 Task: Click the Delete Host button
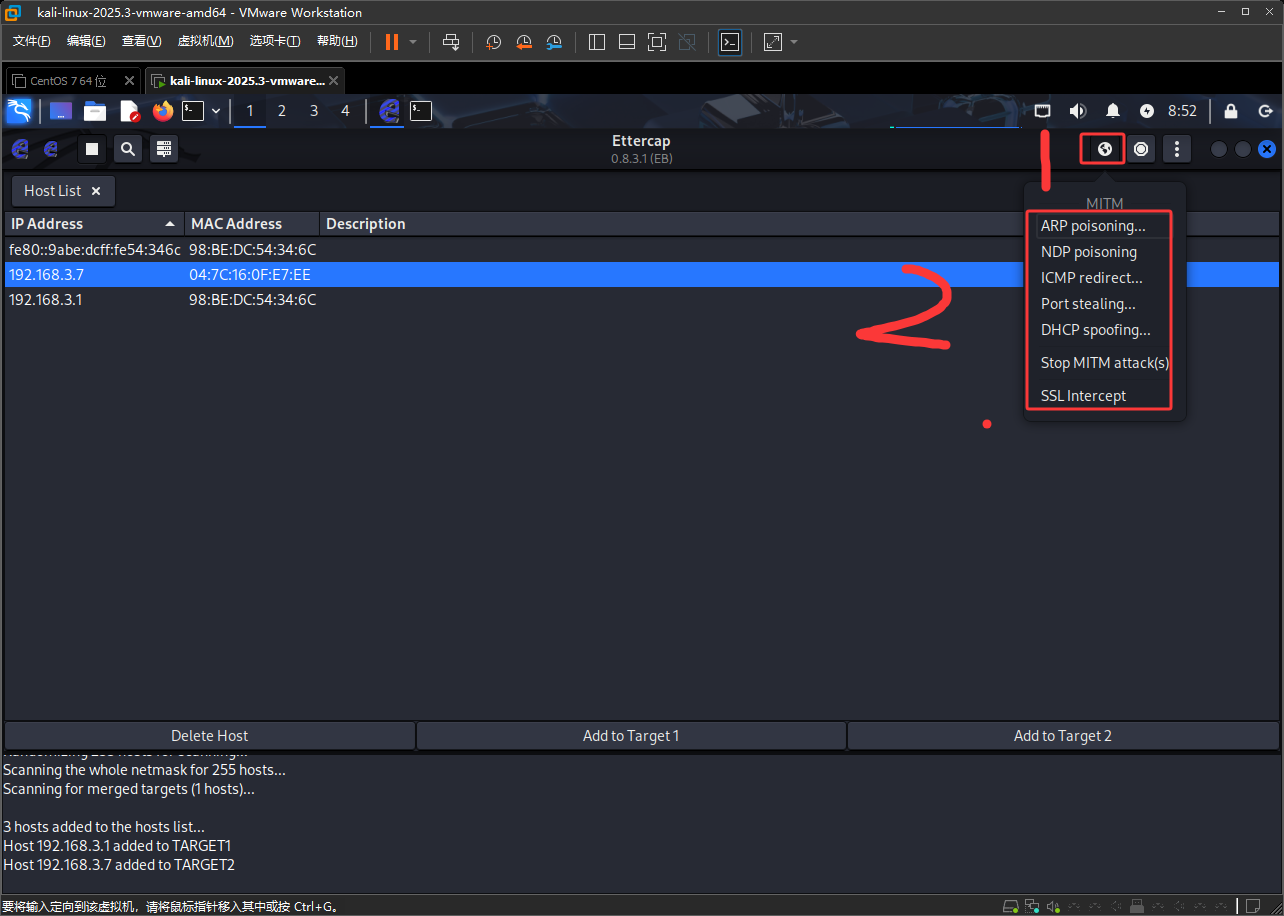tap(210, 736)
